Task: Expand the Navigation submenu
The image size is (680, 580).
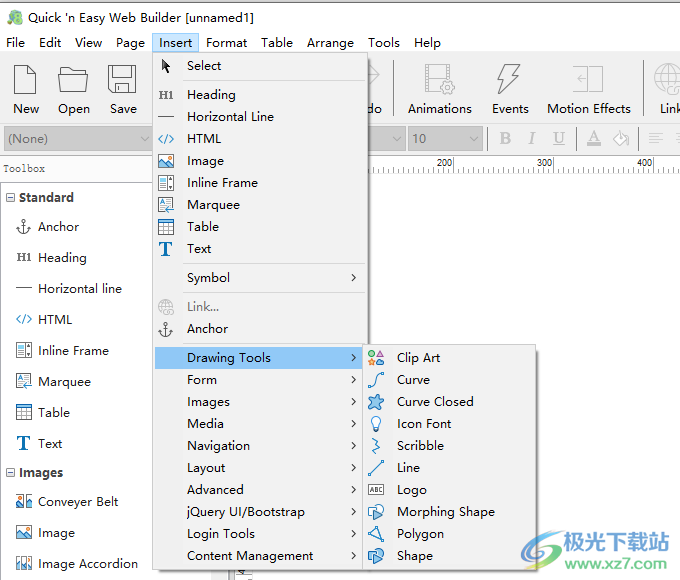Action: pos(260,446)
